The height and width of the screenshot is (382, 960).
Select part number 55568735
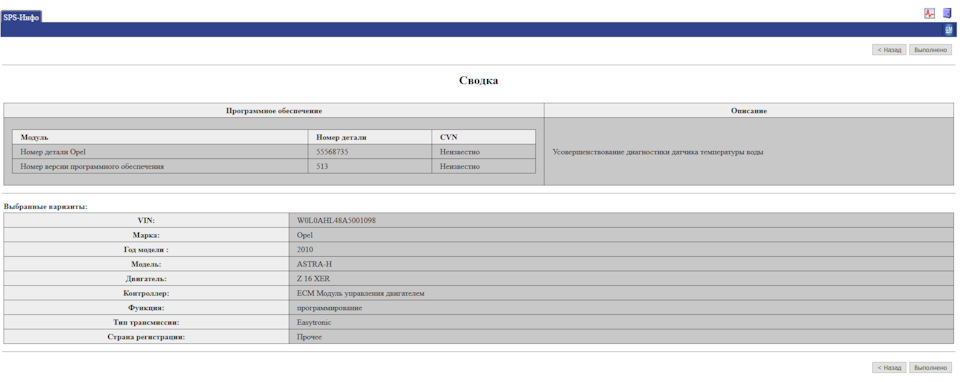coord(332,152)
